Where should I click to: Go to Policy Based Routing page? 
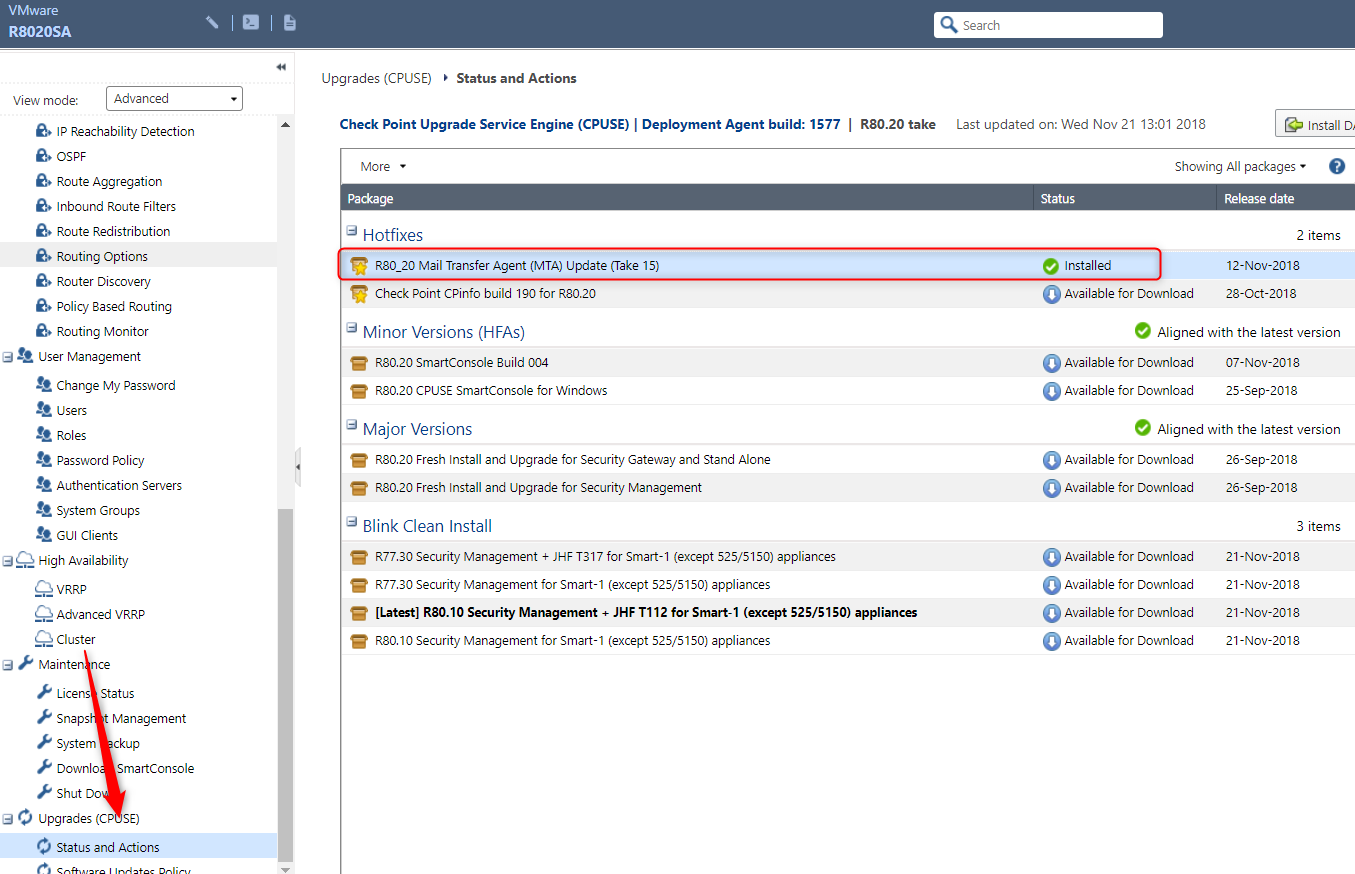click(x=114, y=306)
